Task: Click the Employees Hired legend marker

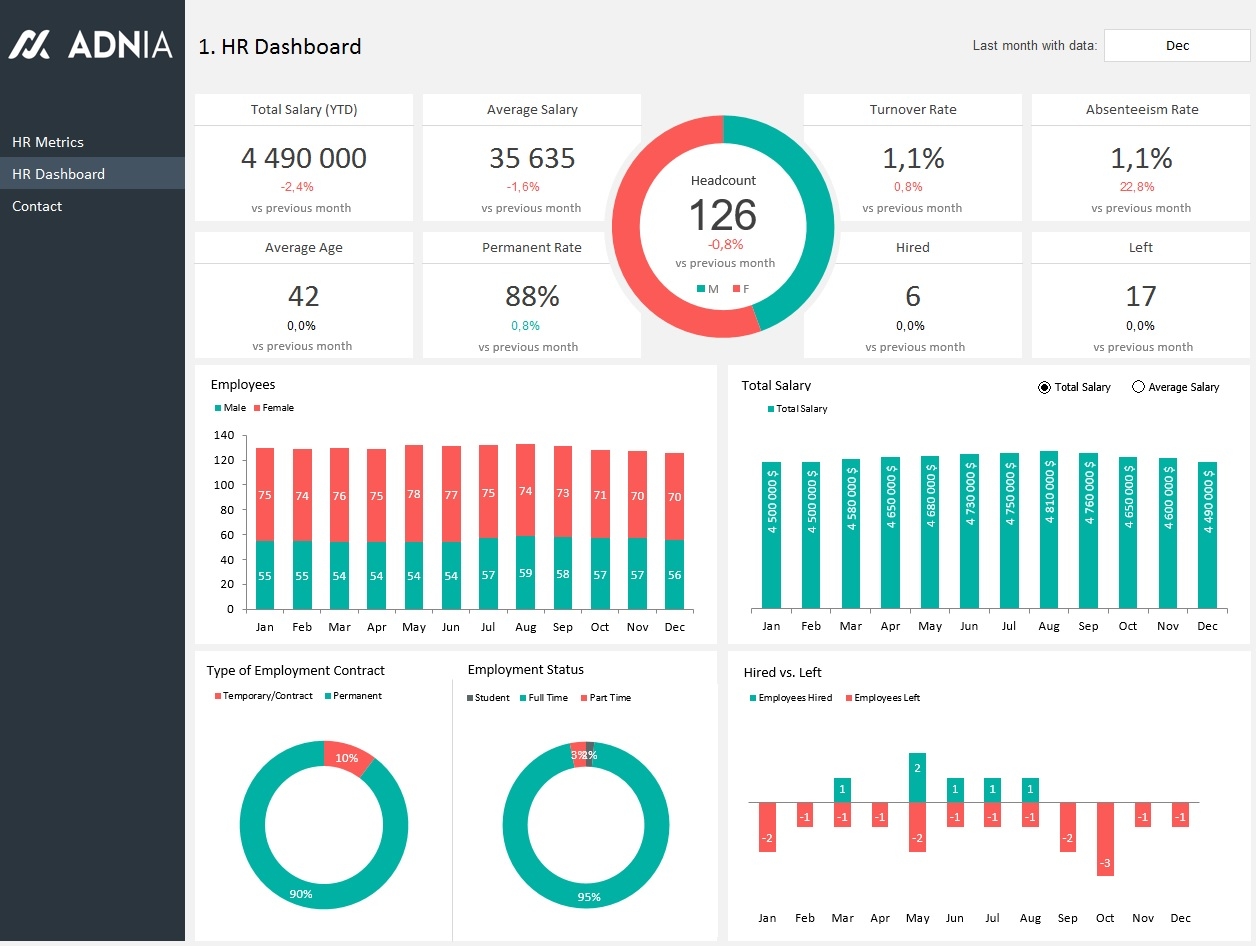Action: coord(753,697)
